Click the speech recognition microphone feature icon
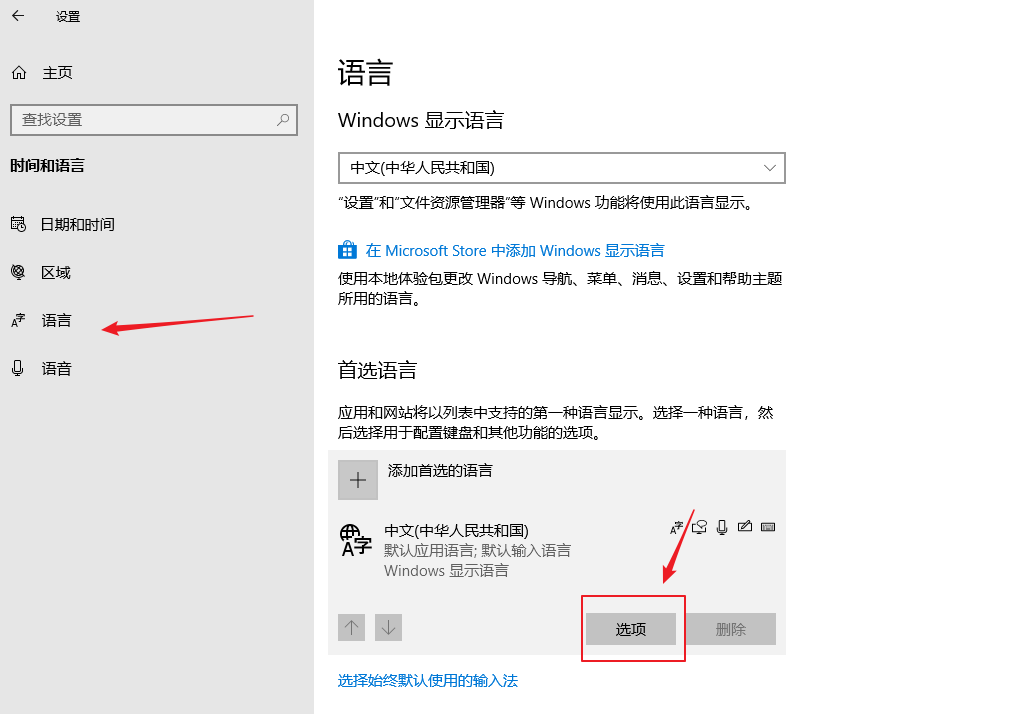Screen dimensions: 1030x714 [x=722, y=527]
